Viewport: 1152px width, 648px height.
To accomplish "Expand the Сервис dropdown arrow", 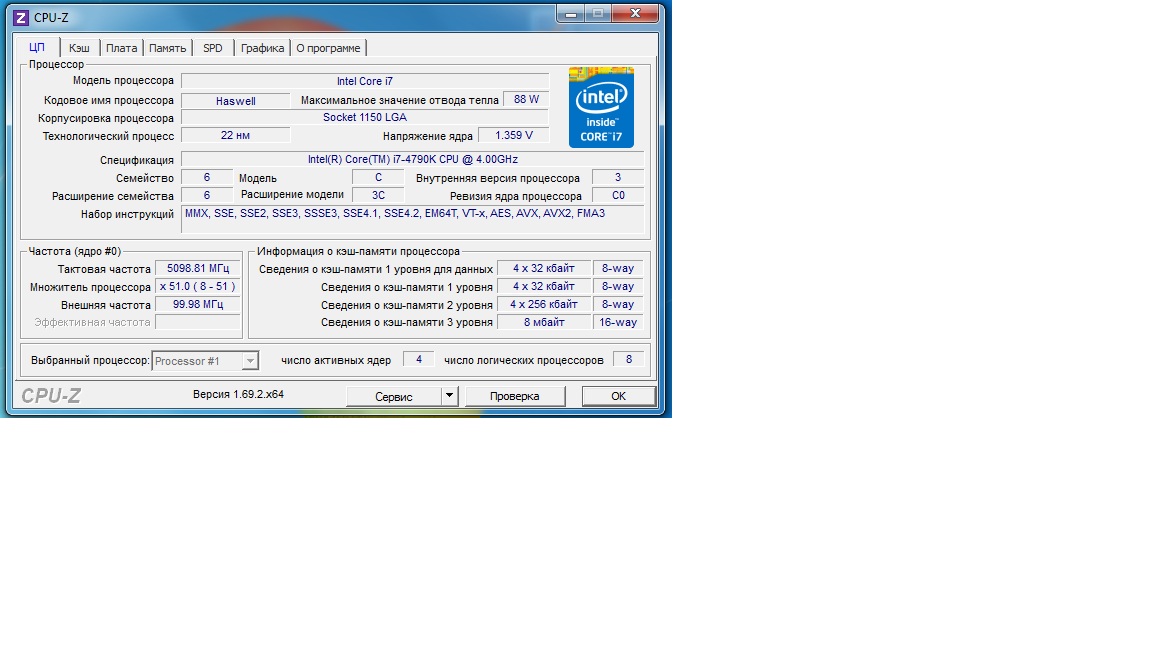I will pos(450,396).
